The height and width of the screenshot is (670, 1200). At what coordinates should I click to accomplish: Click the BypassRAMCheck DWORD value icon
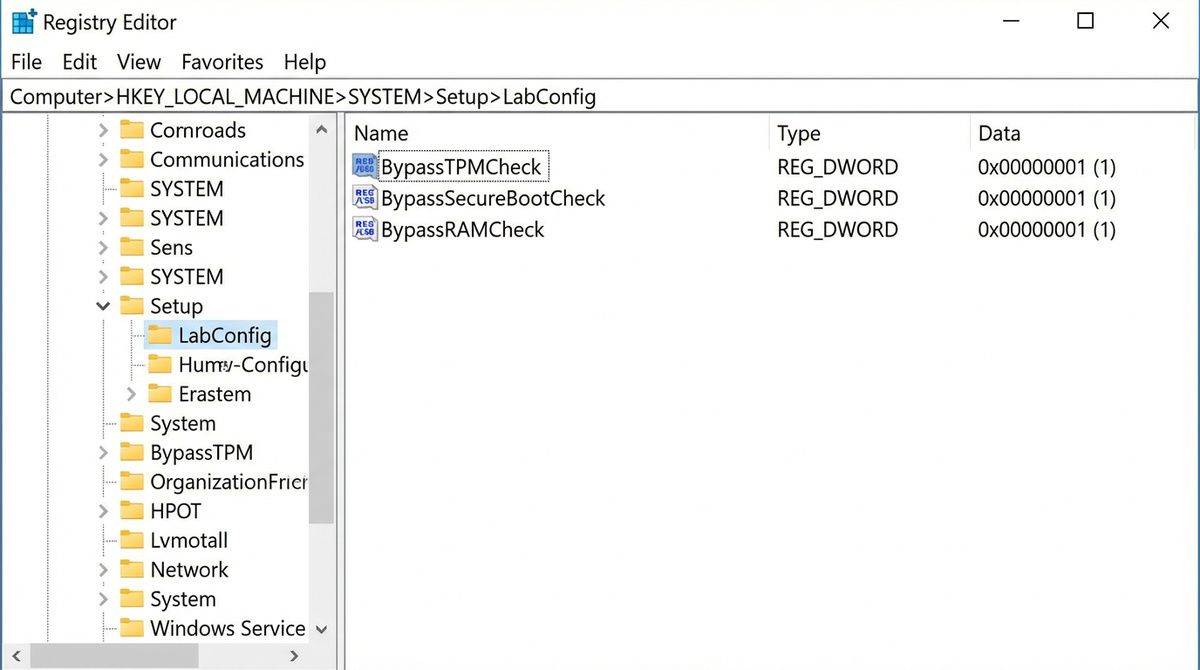coord(365,229)
